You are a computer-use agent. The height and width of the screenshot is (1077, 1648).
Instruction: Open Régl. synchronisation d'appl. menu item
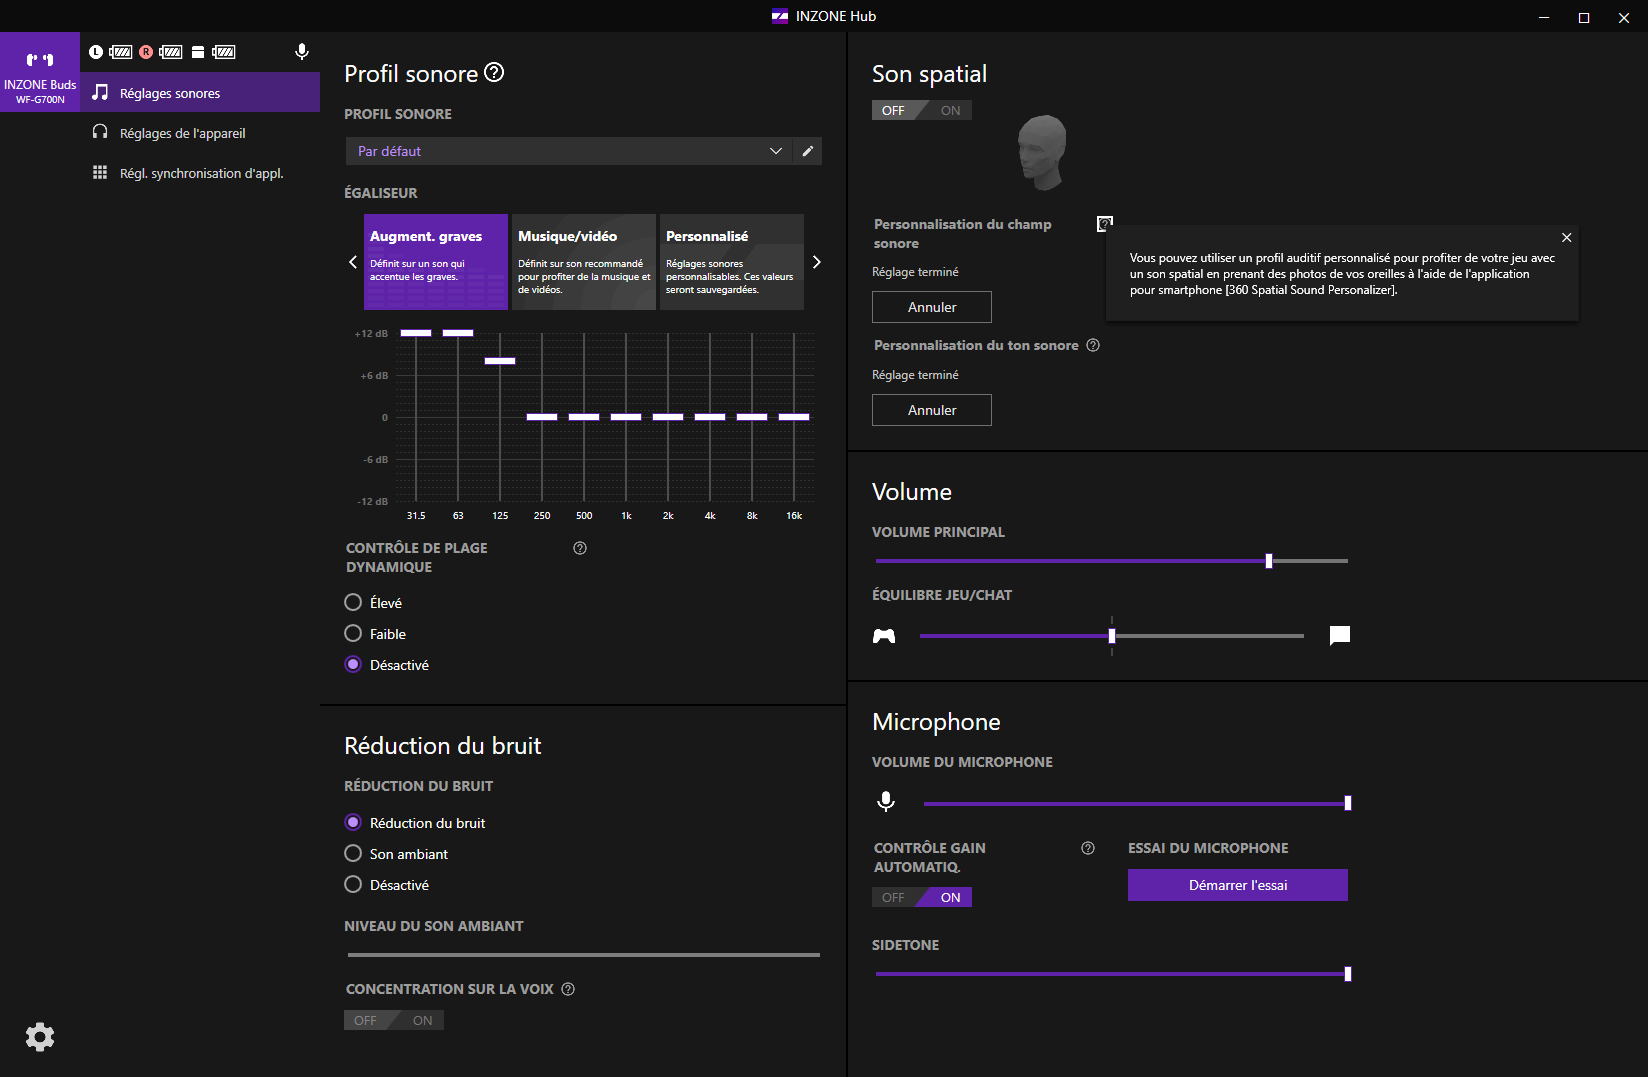pos(201,173)
